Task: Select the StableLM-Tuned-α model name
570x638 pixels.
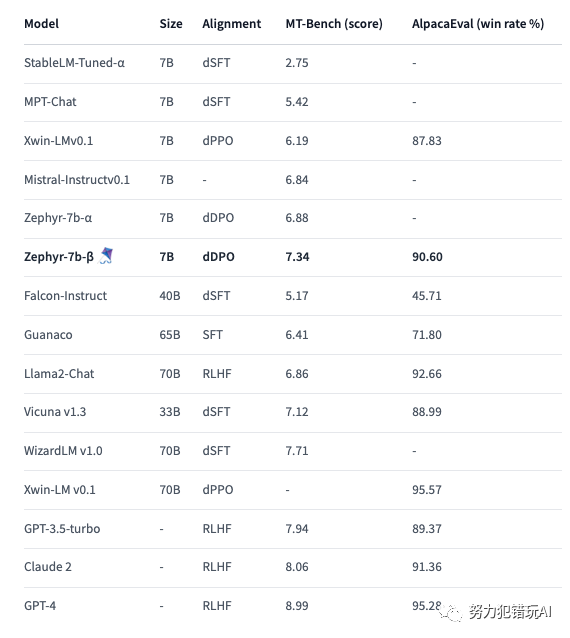Action: [x=74, y=63]
